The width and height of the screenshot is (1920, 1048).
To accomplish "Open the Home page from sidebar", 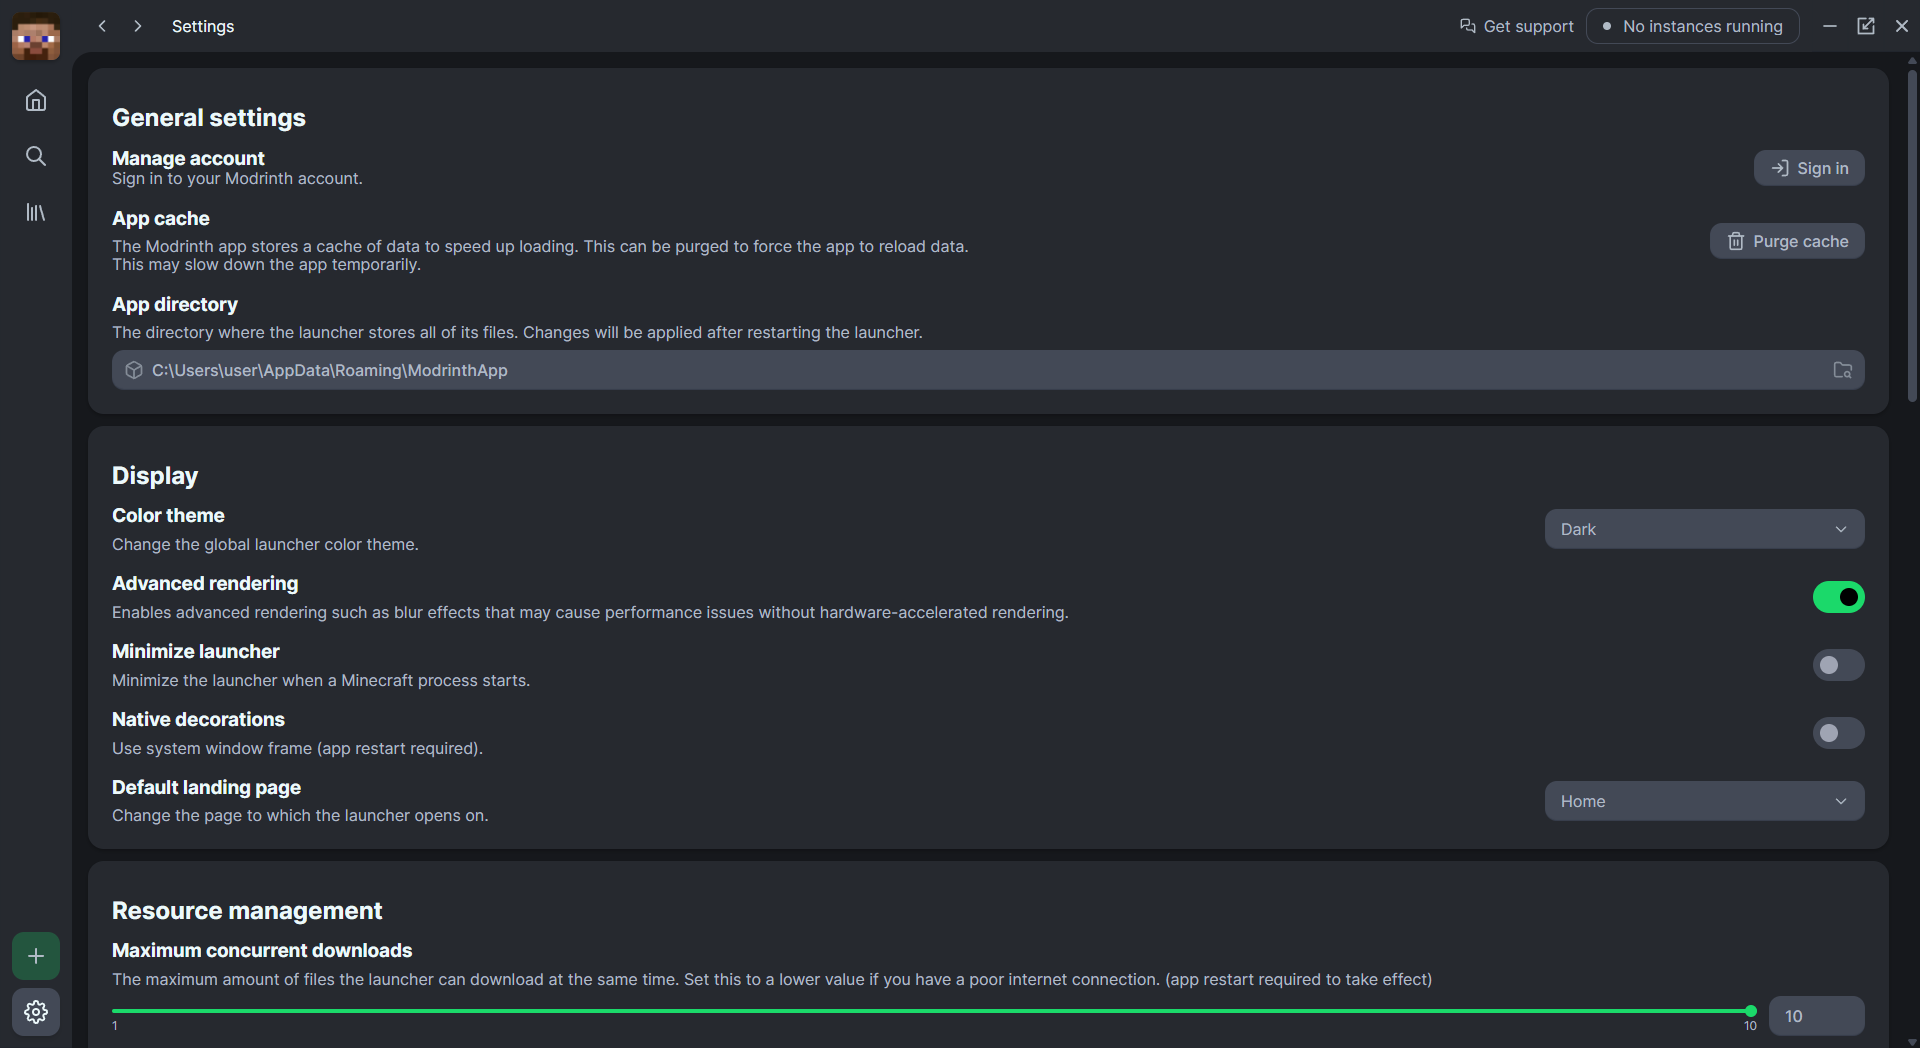I will pos(36,100).
